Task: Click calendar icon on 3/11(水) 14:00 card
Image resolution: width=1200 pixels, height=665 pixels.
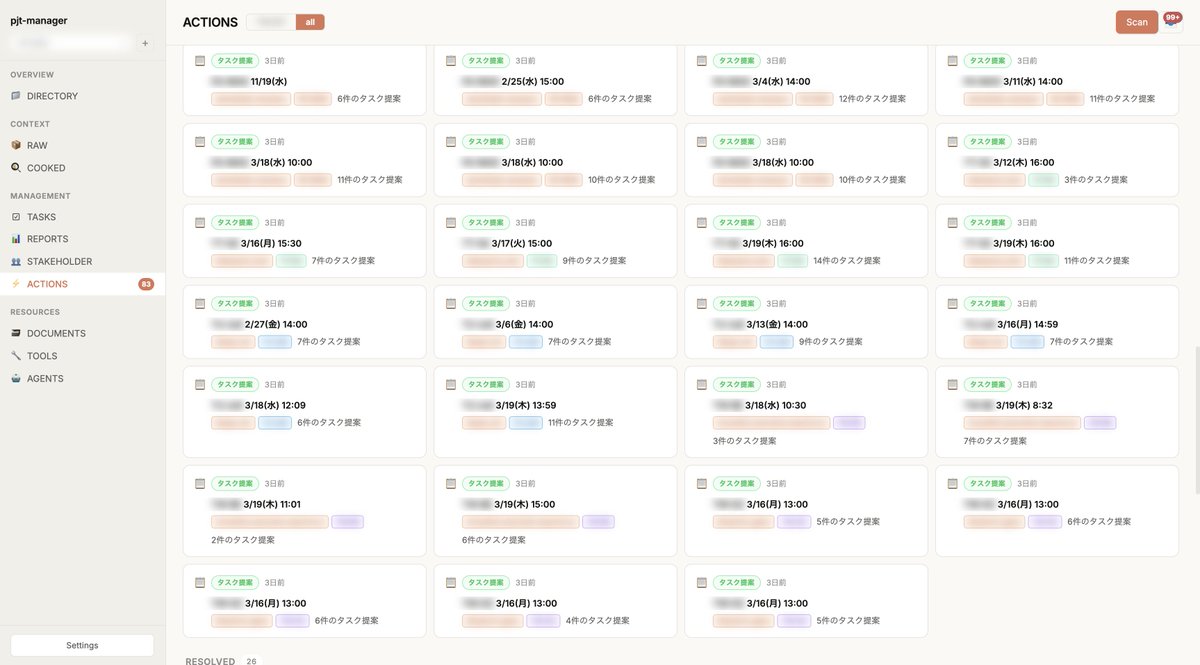Action: (x=953, y=61)
